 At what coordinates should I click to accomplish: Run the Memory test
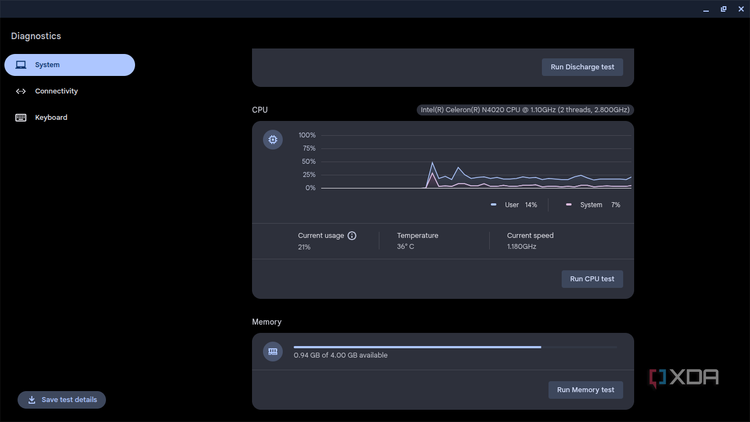(x=585, y=390)
